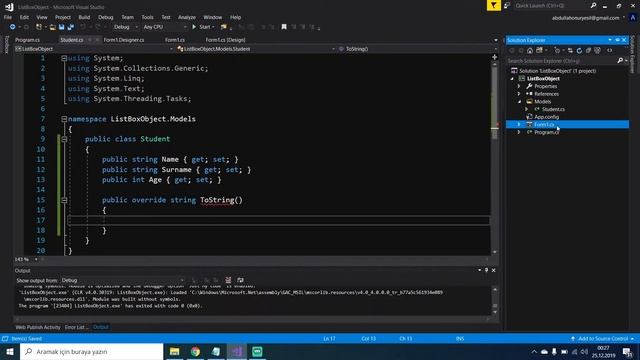The image size is (640, 360).
Task: Open the File menu
Action: tap(8, 17)
